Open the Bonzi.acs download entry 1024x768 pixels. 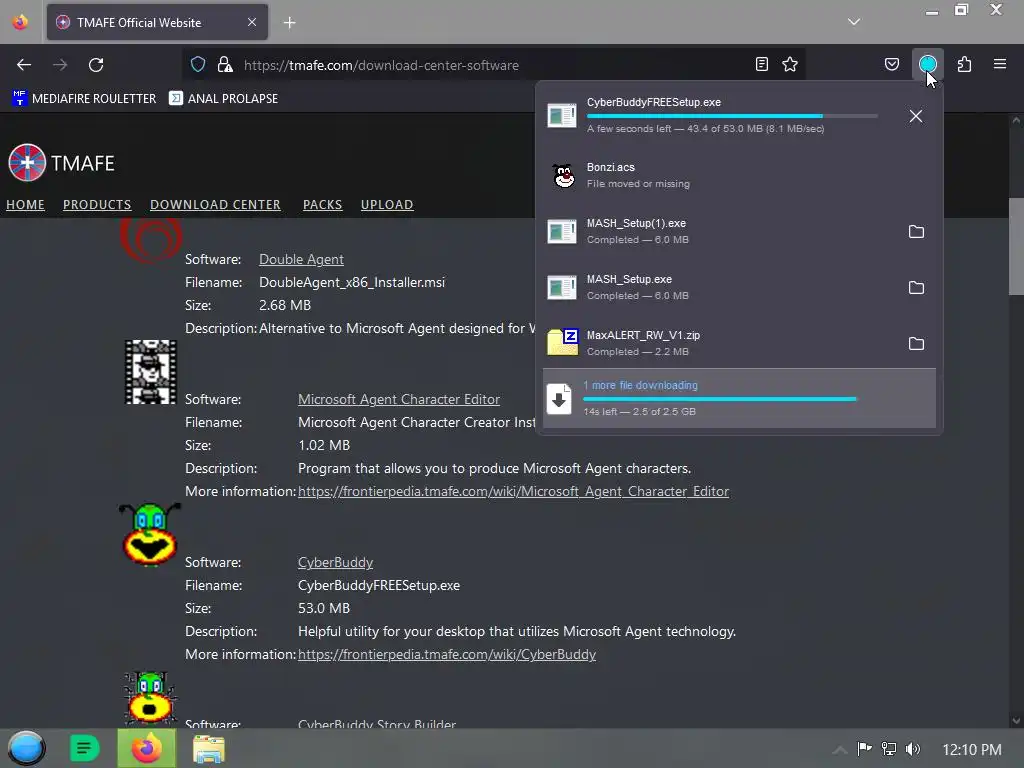tap(739, 176)
